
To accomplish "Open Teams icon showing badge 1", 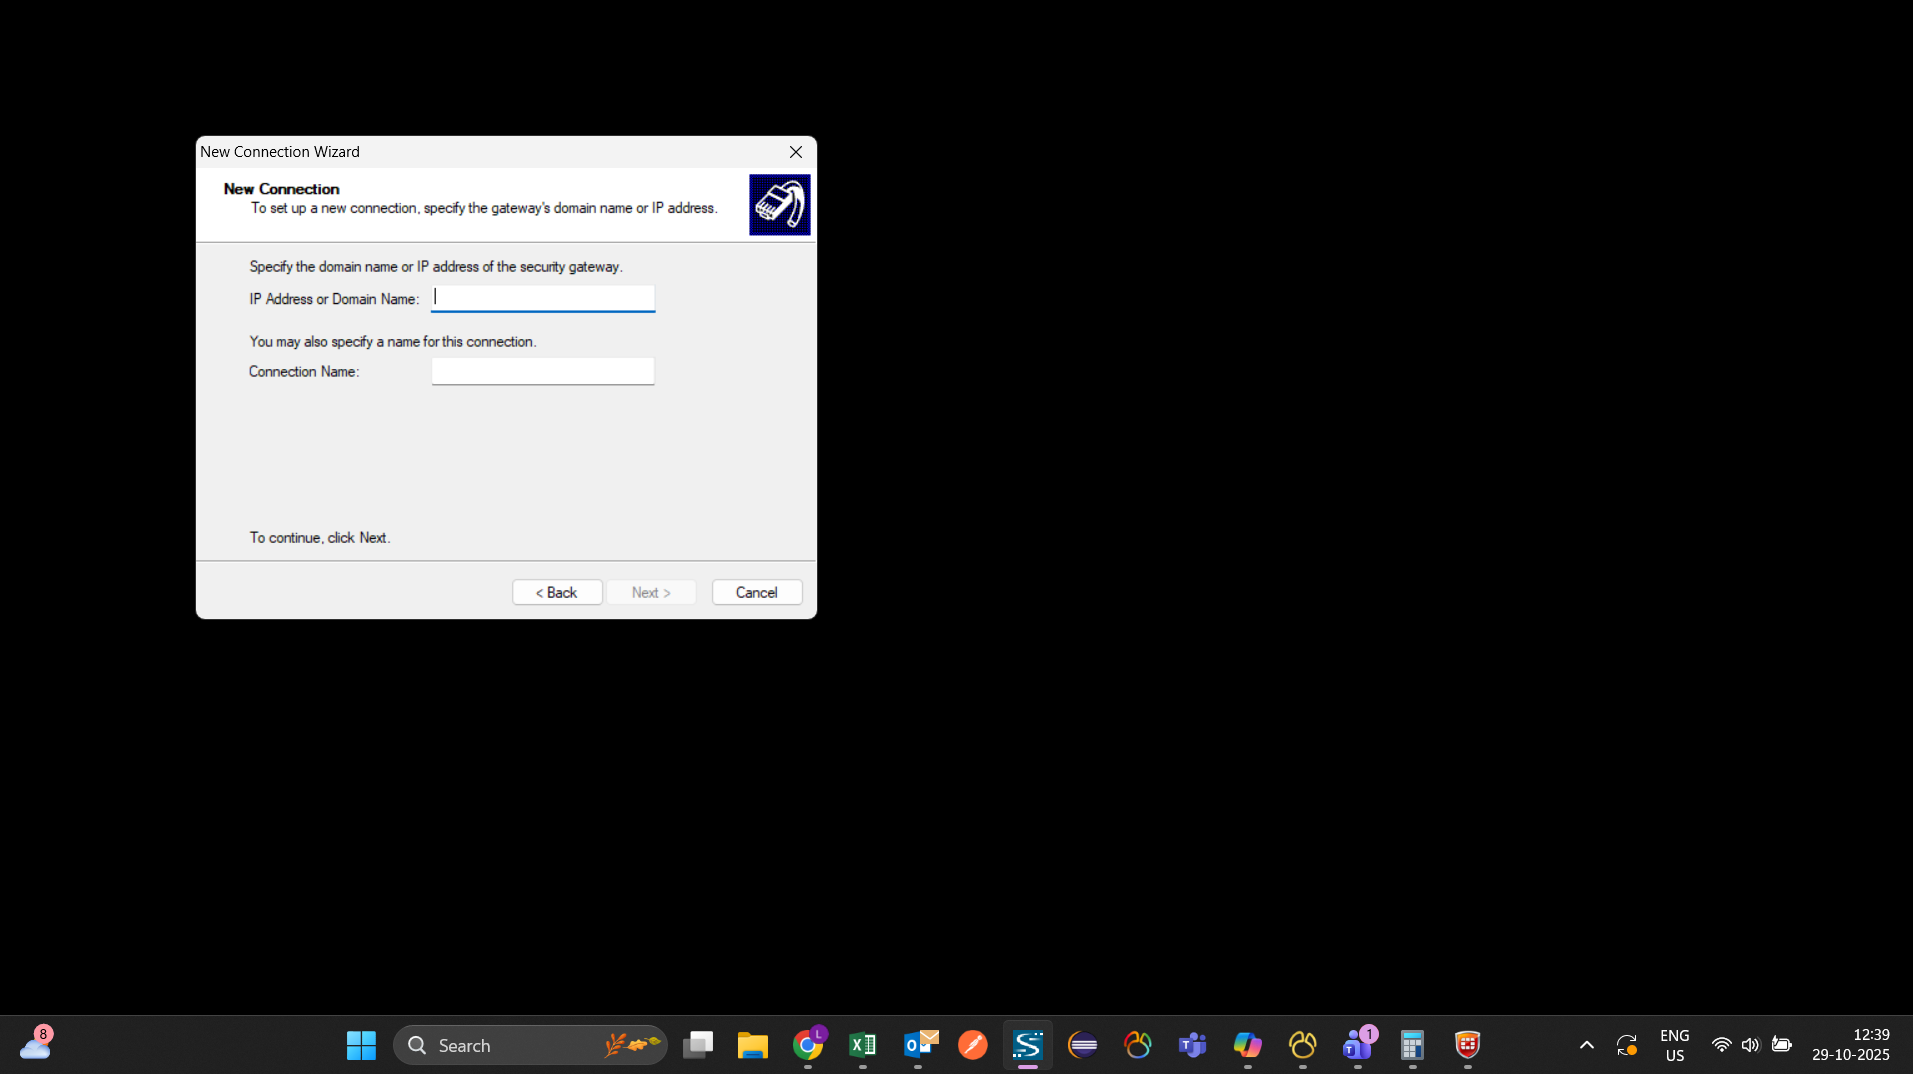I will pos(1358,1045).
